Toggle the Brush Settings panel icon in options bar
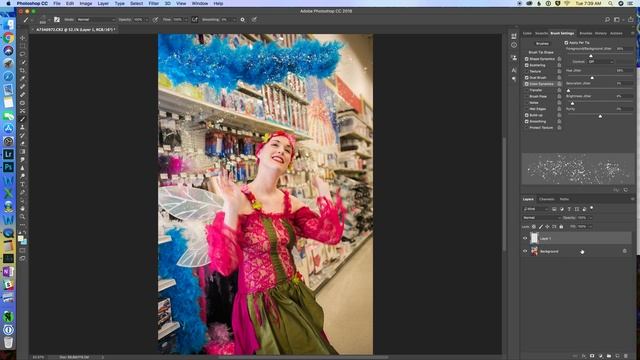Image resolution: width=640 pixels, height=360 pixels. click(57, 20)
